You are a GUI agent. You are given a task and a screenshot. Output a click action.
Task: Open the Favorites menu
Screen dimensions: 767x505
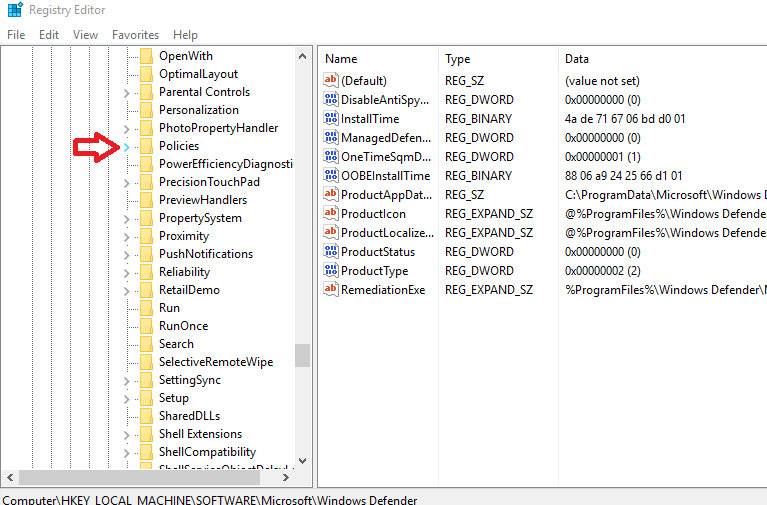135,35
